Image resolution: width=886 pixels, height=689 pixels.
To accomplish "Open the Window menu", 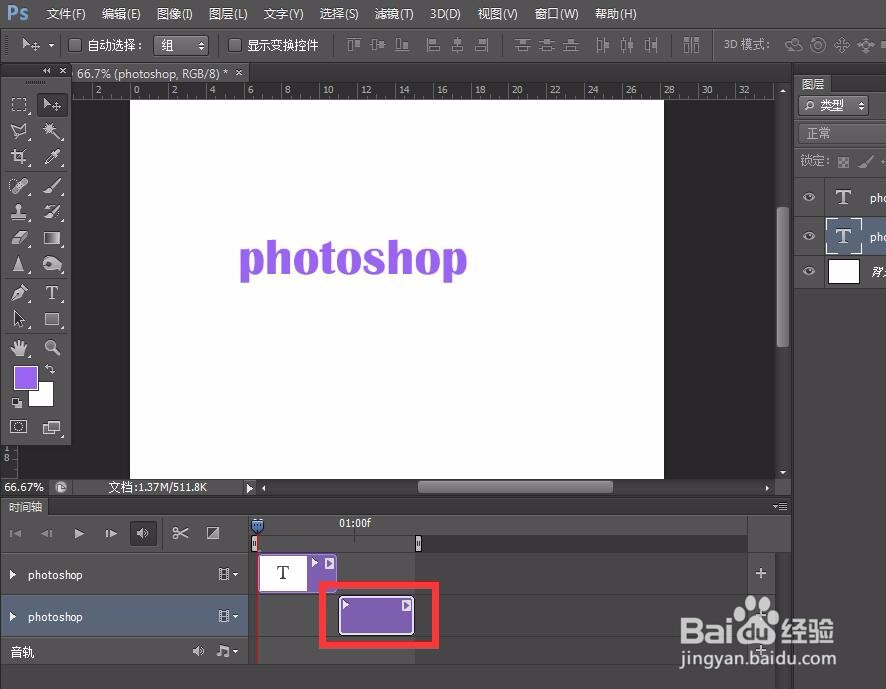I will click(557, 14).
